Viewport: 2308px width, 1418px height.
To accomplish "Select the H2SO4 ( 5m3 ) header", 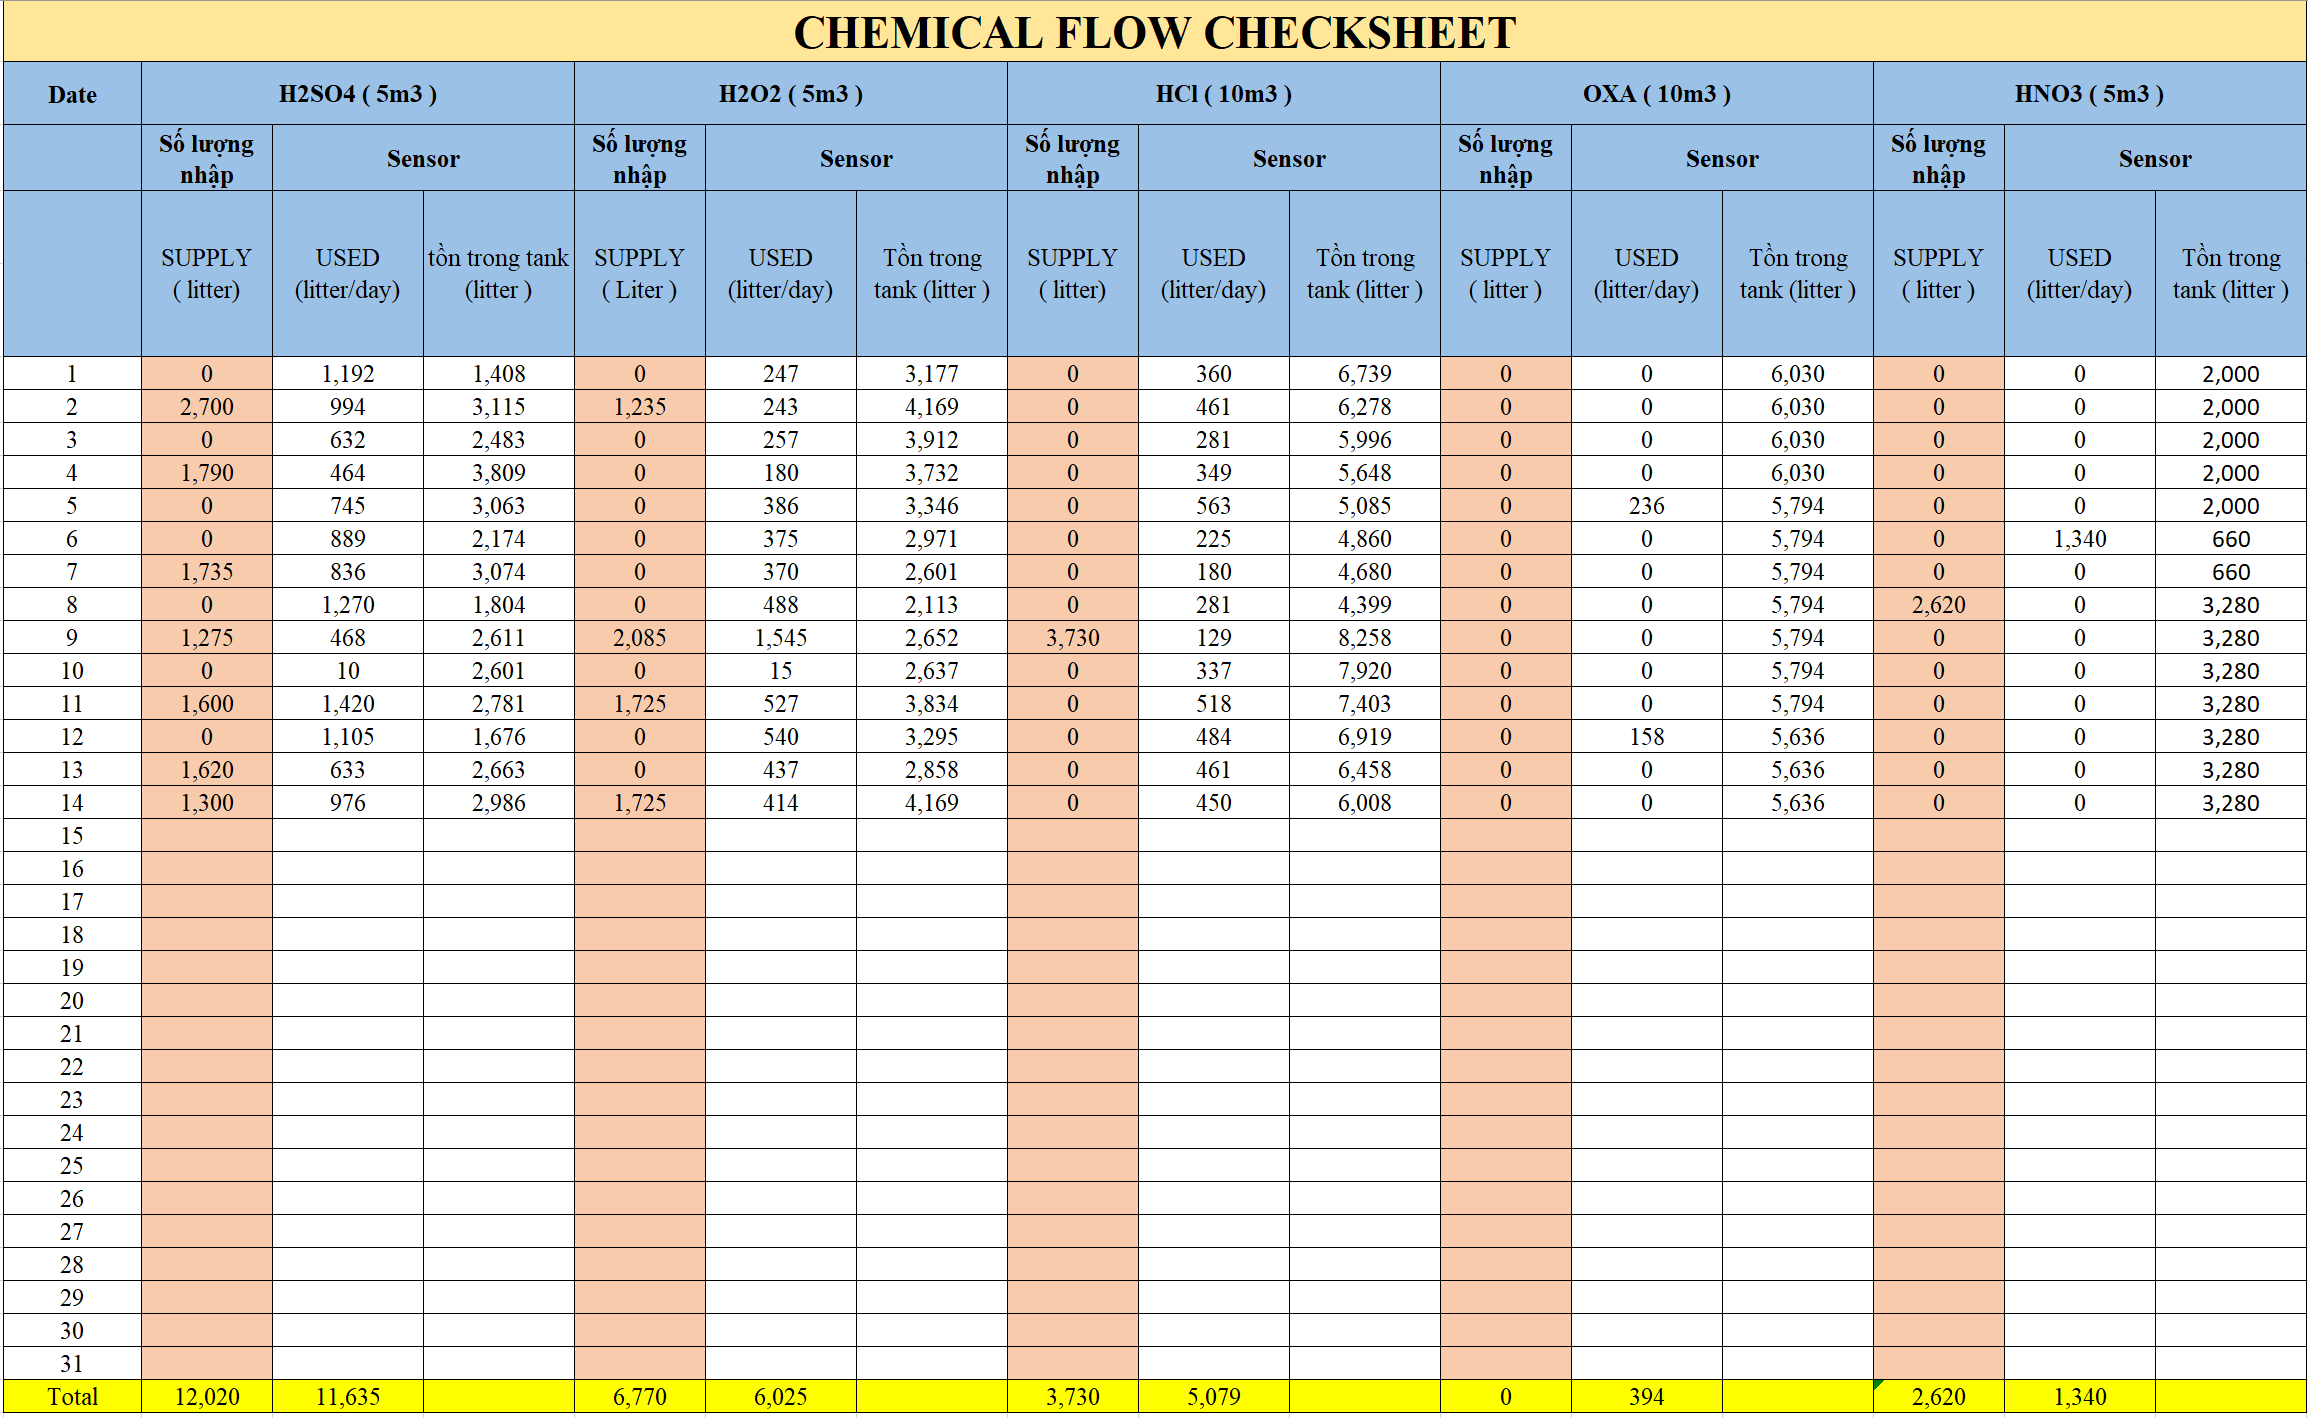I will click(x=357, y=94).
